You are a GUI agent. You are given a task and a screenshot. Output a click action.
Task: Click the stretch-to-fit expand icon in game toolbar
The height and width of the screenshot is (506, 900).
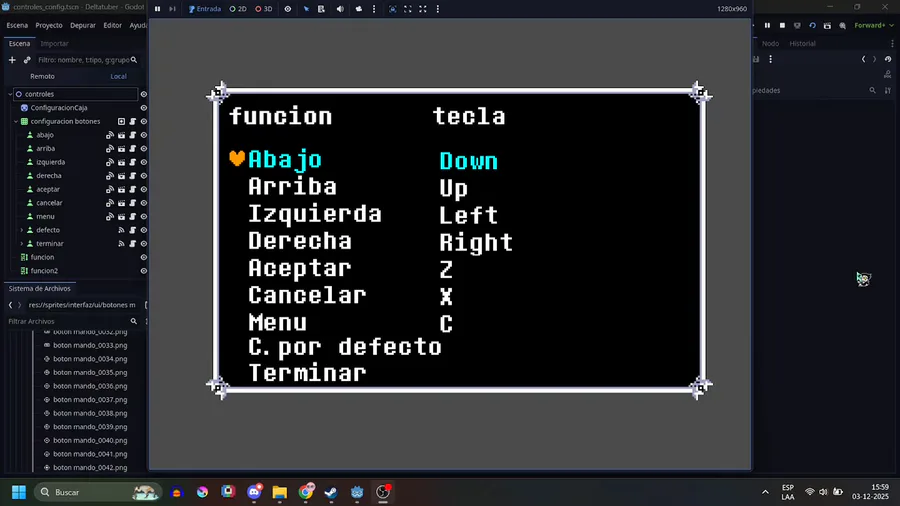(423, 9)
